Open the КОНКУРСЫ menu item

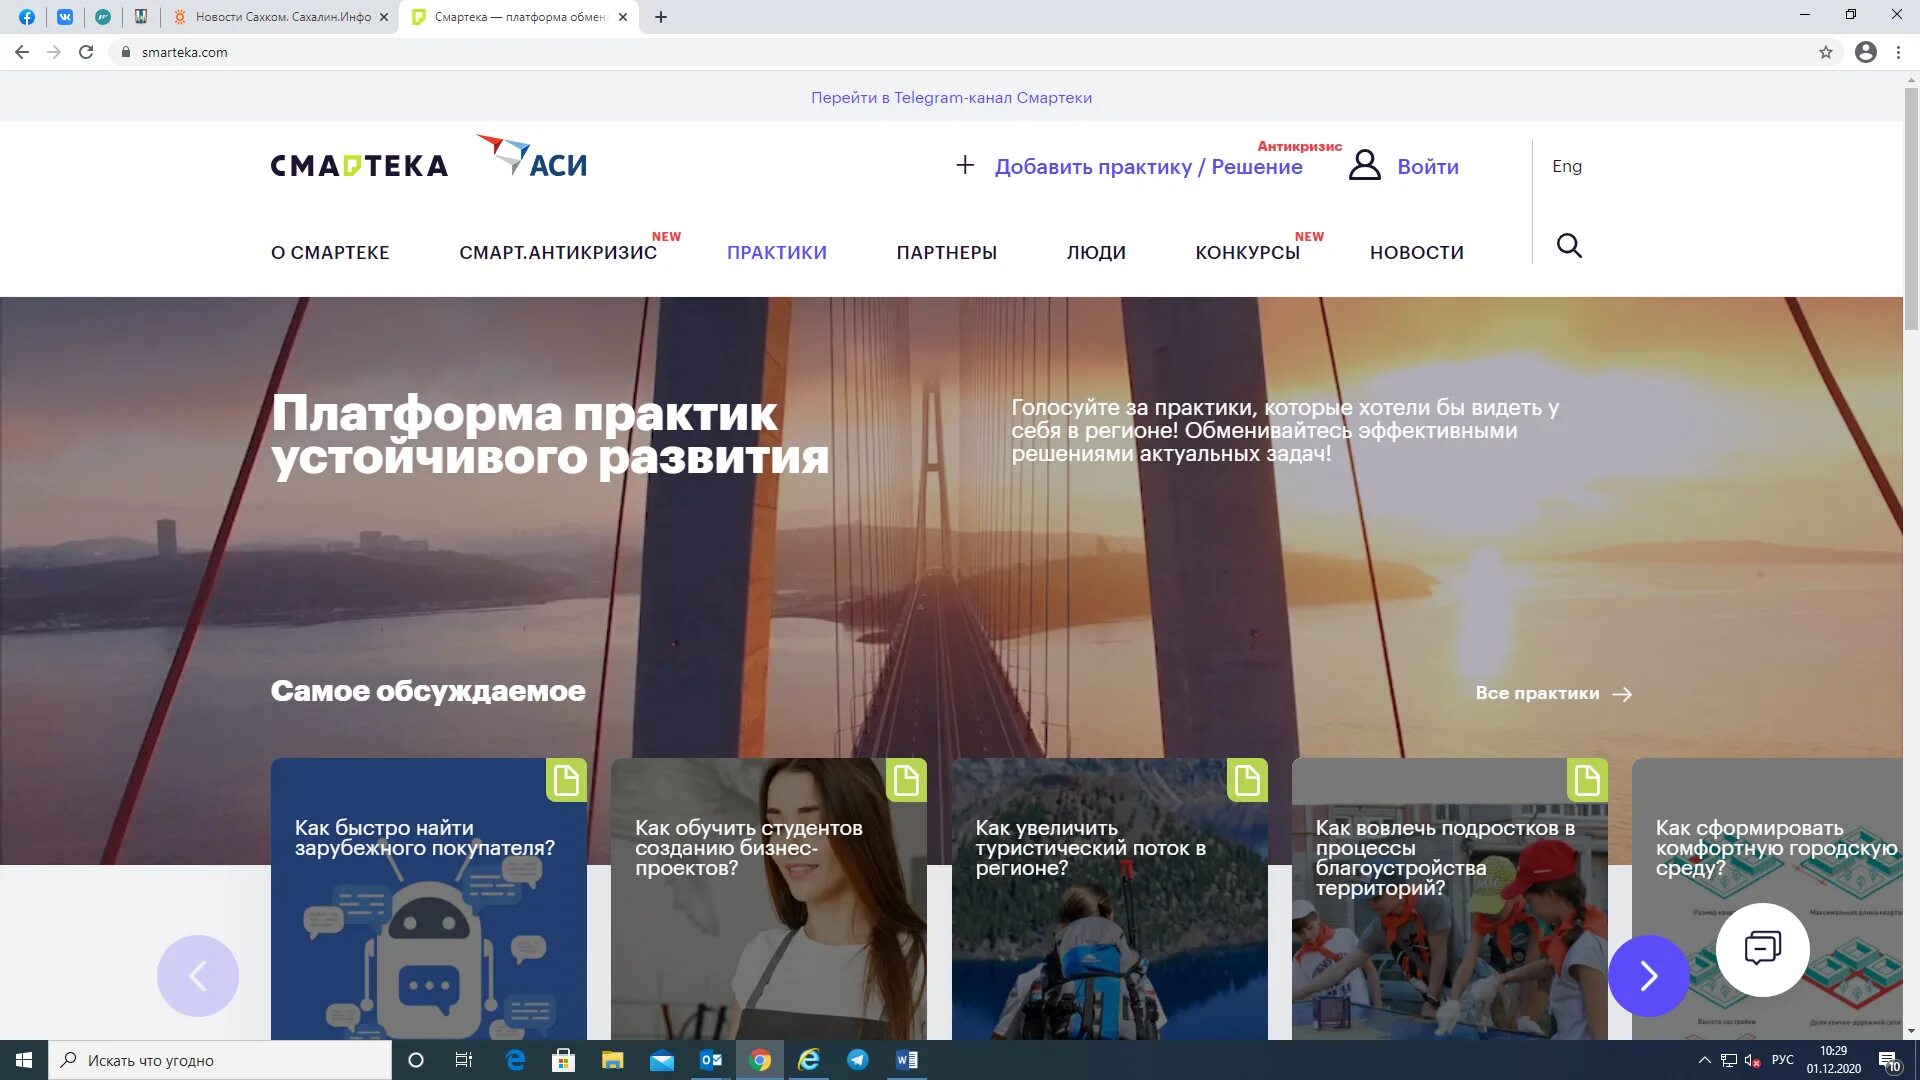[1247, 253]
